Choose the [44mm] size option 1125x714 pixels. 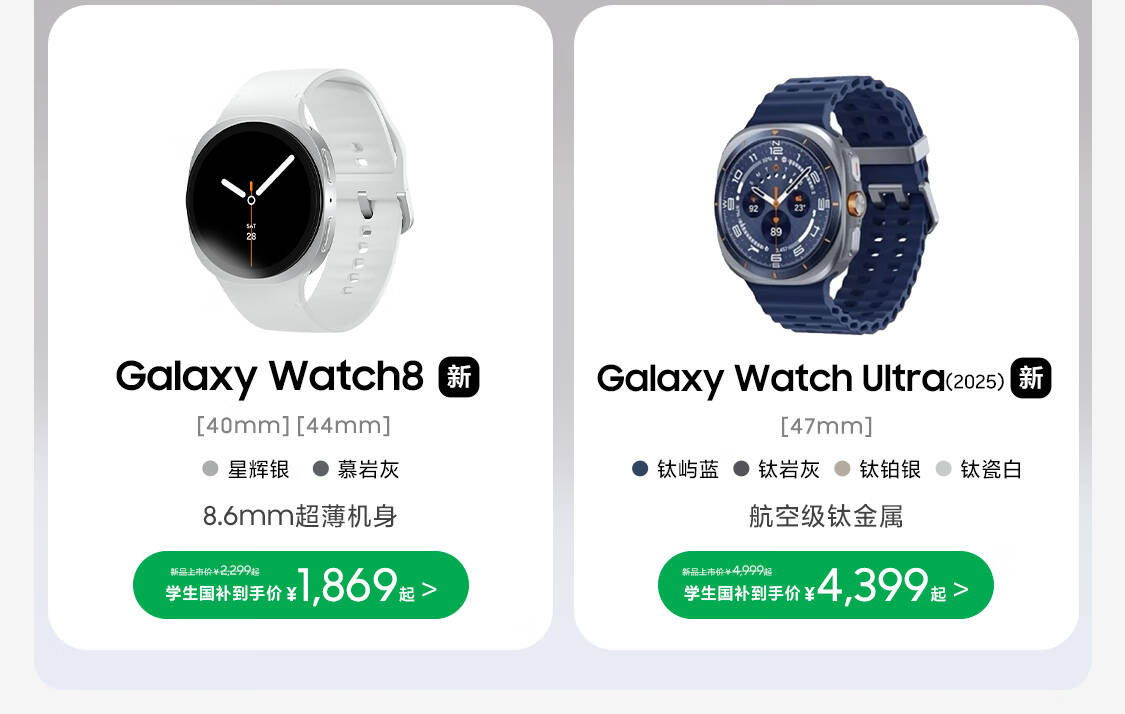tap(344, 426)
